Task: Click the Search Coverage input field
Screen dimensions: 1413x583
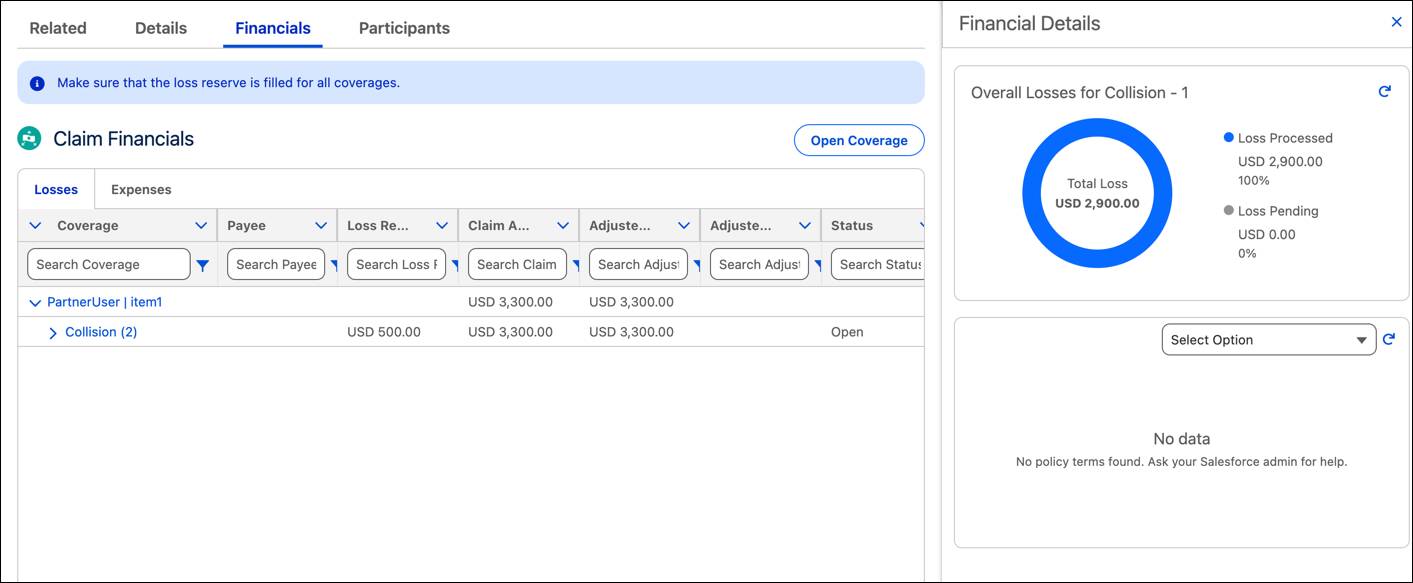Action: (x=109, y=264)
